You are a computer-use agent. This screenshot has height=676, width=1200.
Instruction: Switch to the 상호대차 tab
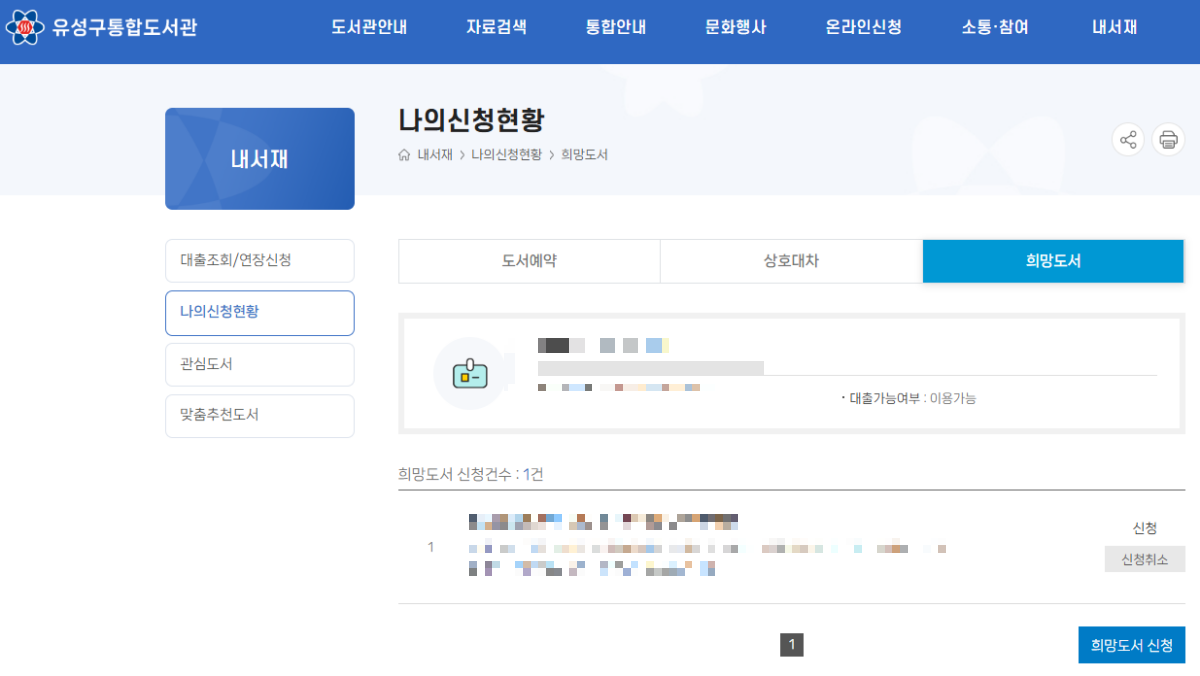click(791, 260)
